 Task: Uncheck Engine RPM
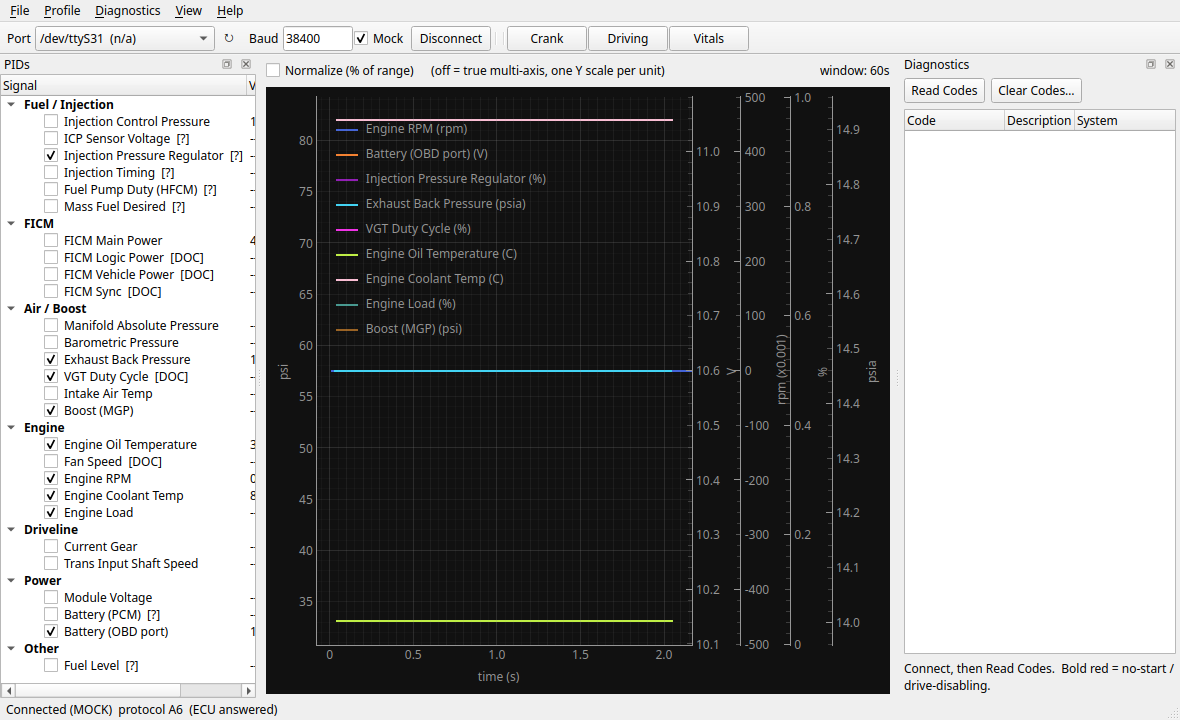[x=51, y=478]
